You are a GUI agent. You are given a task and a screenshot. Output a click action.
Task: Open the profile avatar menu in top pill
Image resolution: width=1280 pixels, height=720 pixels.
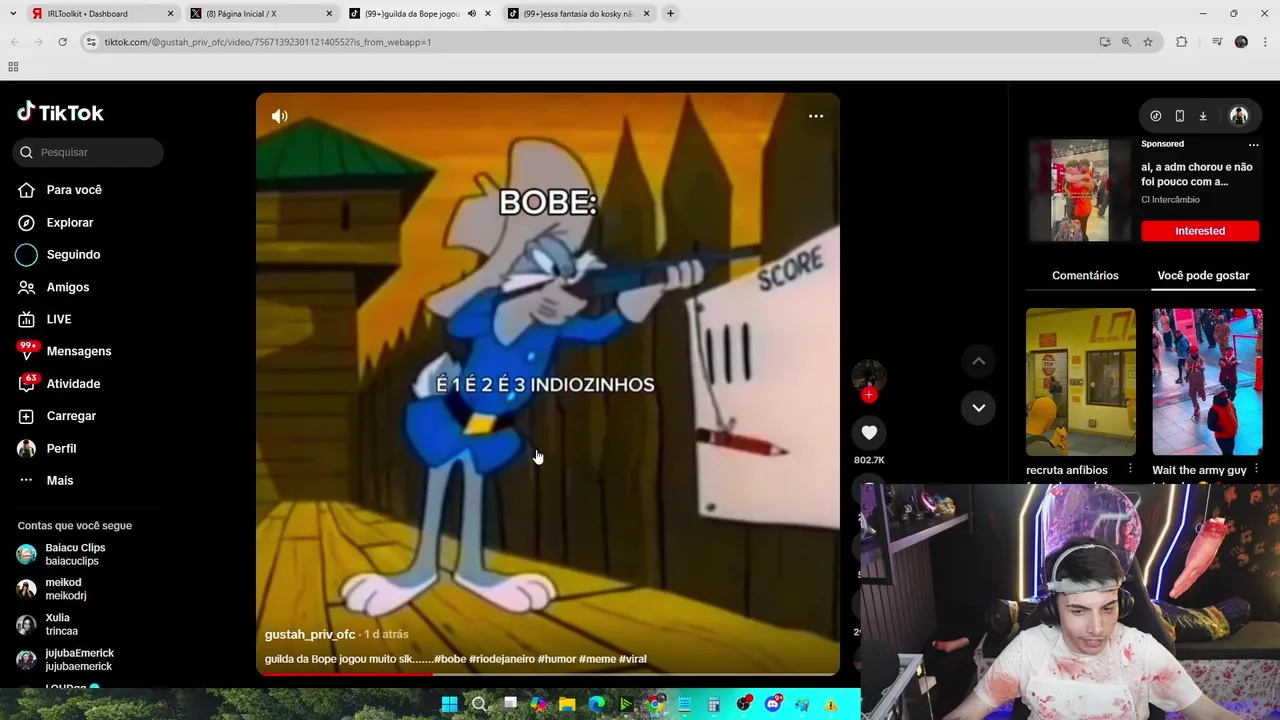pyautogui.click(x=1238, y=116)
